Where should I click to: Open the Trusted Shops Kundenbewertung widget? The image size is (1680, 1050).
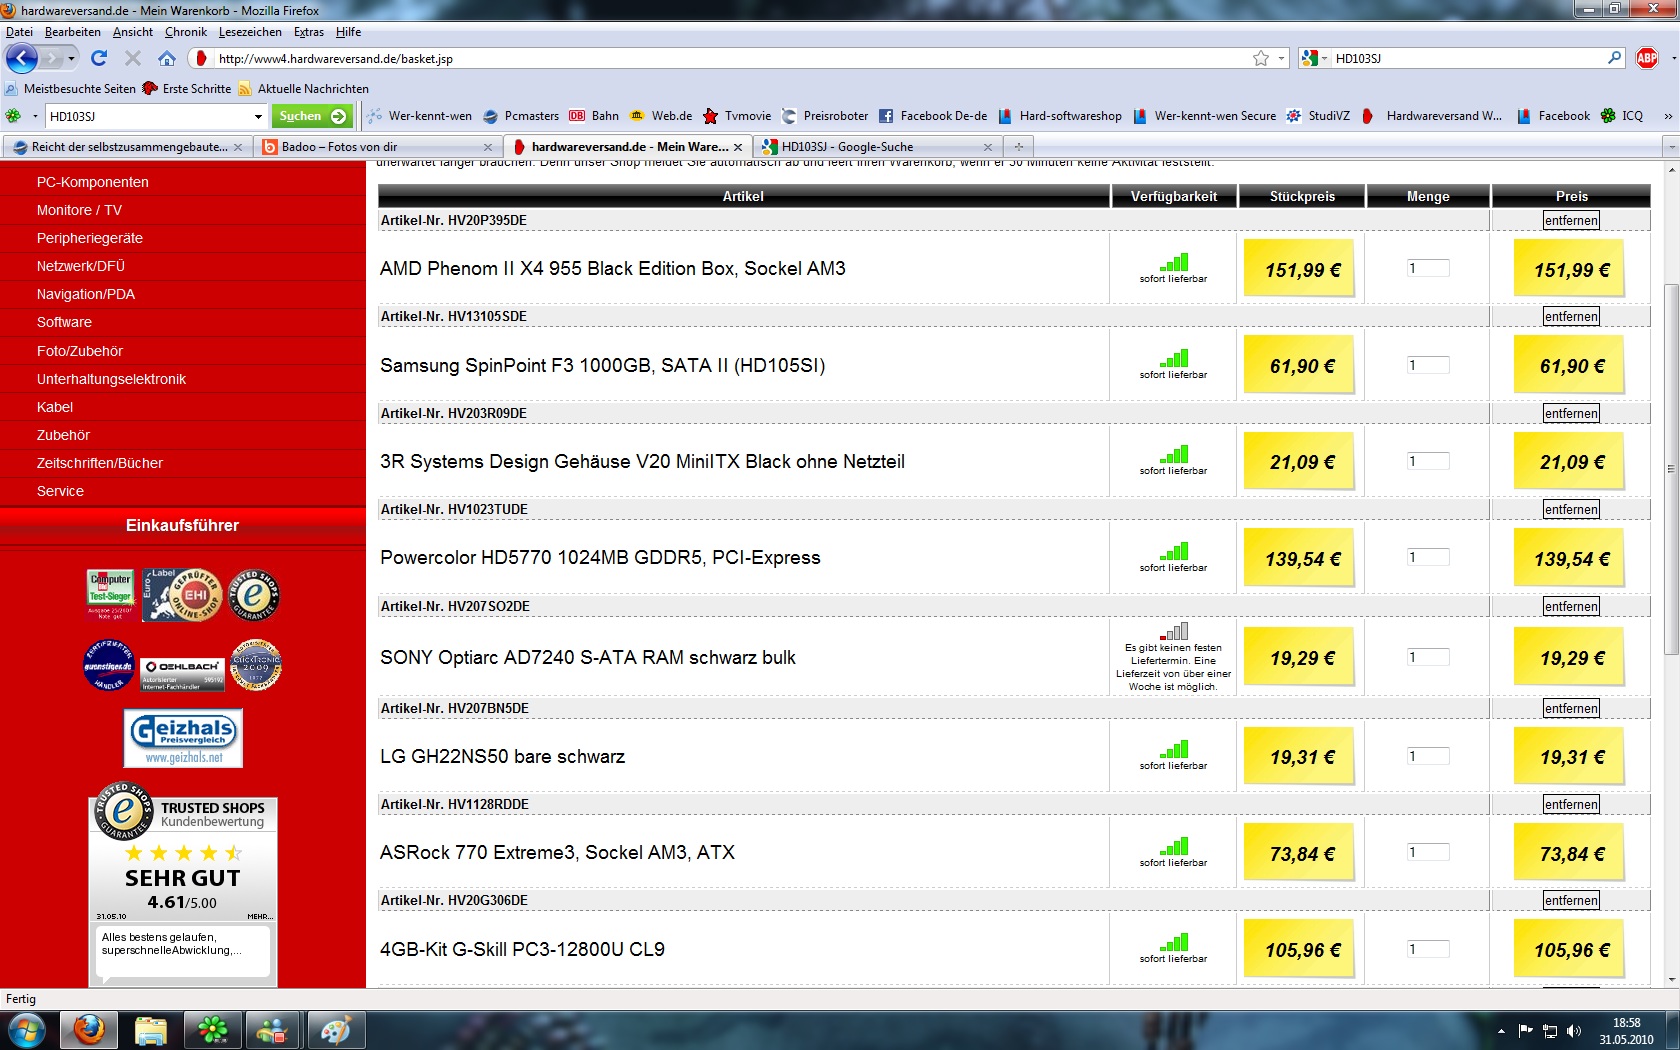[x=183, y=884]
